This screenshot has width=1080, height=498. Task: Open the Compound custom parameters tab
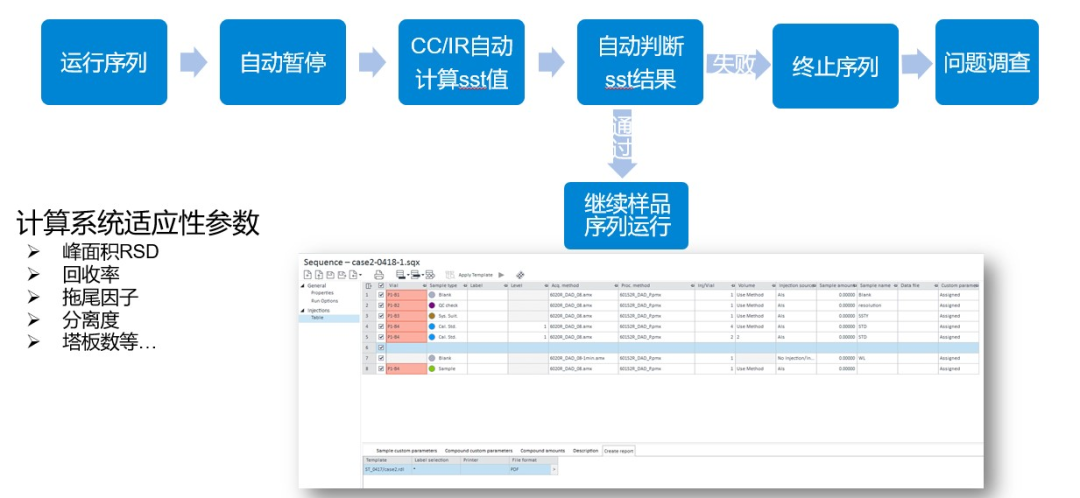[x=479, y=450]
